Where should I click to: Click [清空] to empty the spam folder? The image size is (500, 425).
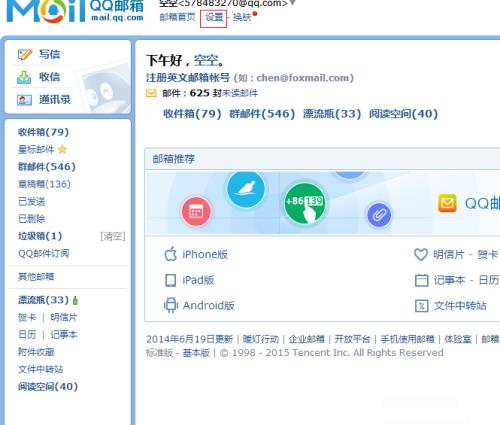pos(113,236)
